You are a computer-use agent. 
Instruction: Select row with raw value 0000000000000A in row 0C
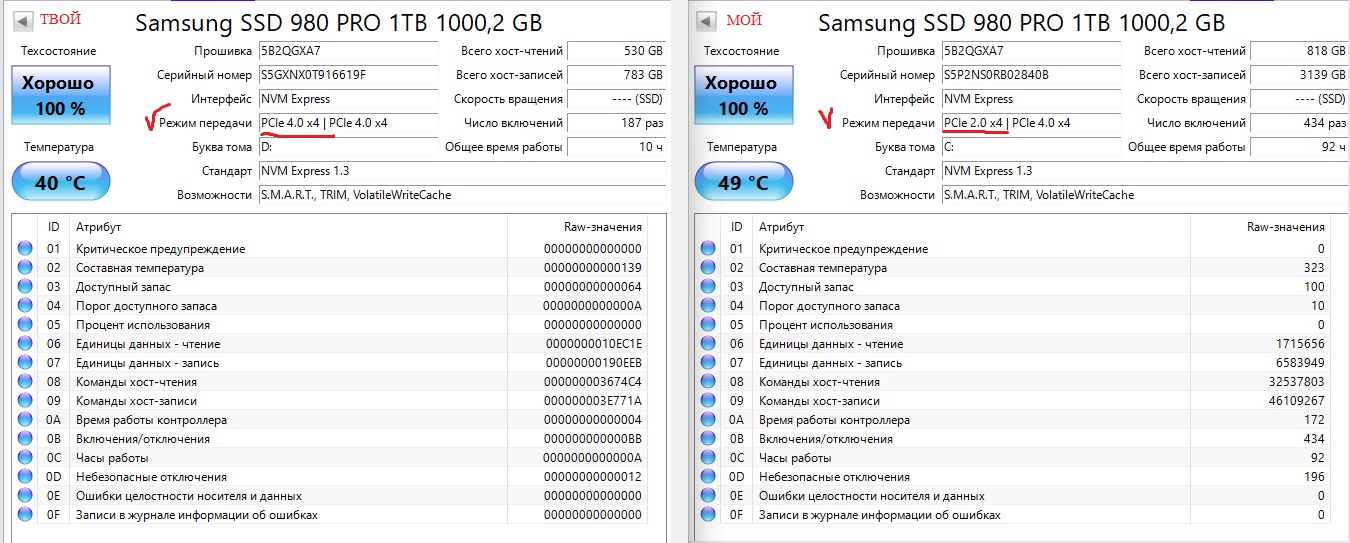coord(330,458)
